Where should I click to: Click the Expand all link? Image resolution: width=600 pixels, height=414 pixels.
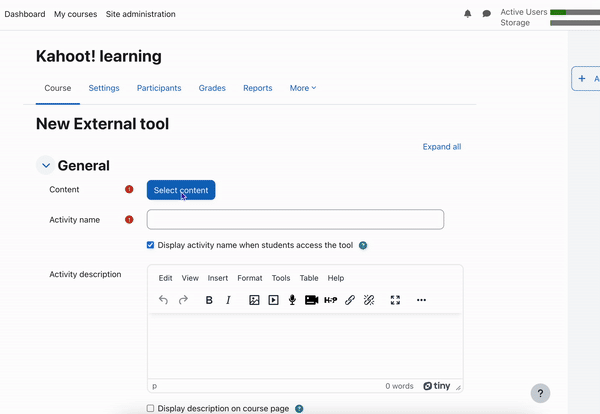coord(442,147)
